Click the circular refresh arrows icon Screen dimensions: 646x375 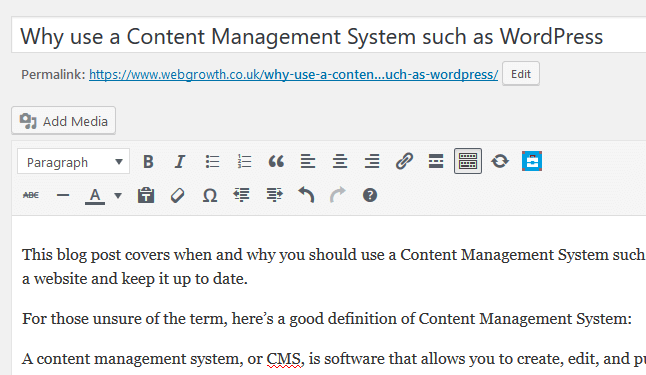(x=500, y=161)
